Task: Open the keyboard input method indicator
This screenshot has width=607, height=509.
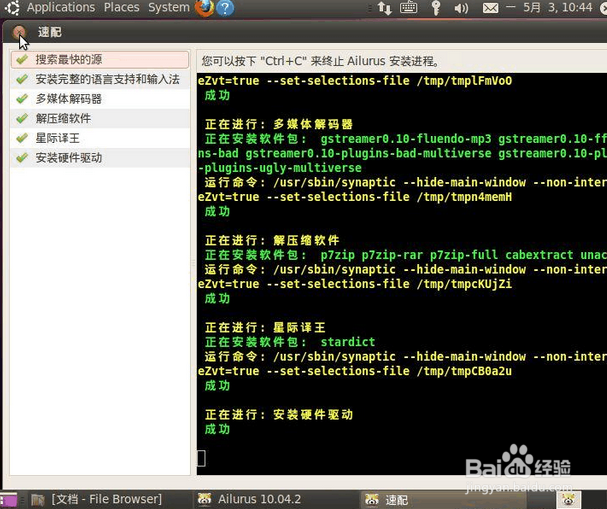Action: pyautogui.click(x=408, y=7)
